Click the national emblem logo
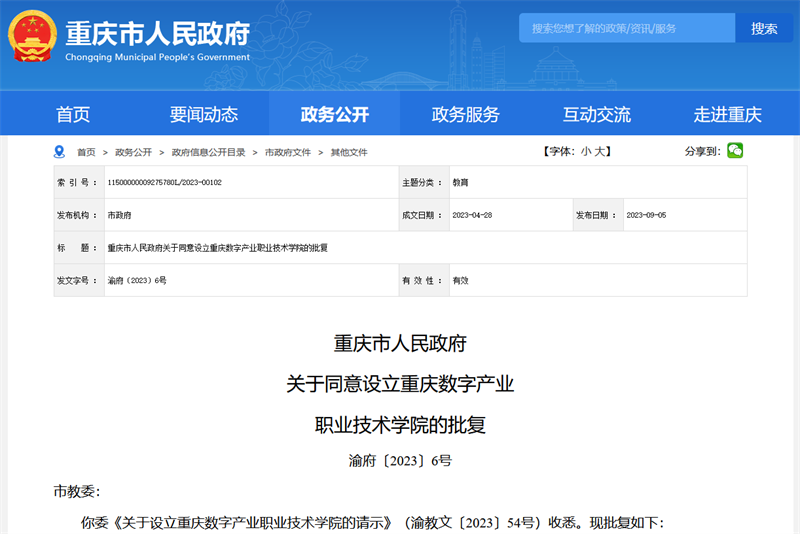Viewport: 800px width, 534px height. (x=33, y=39)
